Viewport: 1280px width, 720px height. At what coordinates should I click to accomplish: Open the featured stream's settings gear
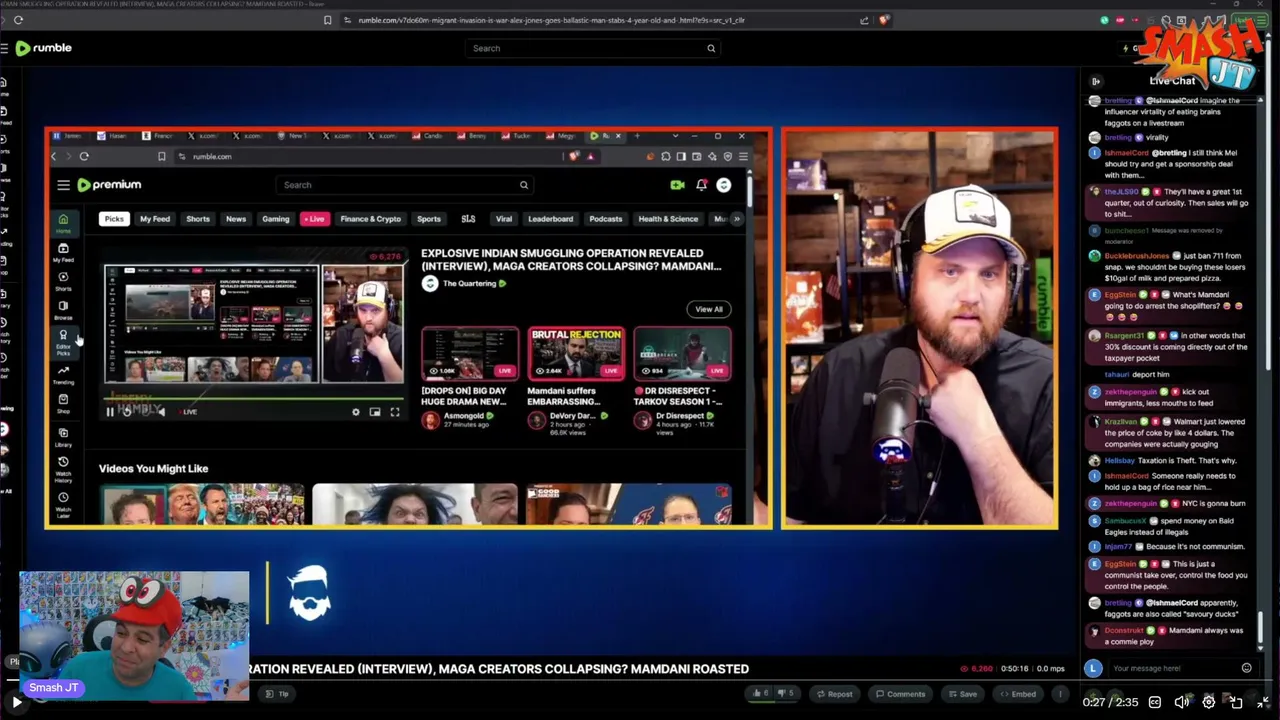pos(355,412)
